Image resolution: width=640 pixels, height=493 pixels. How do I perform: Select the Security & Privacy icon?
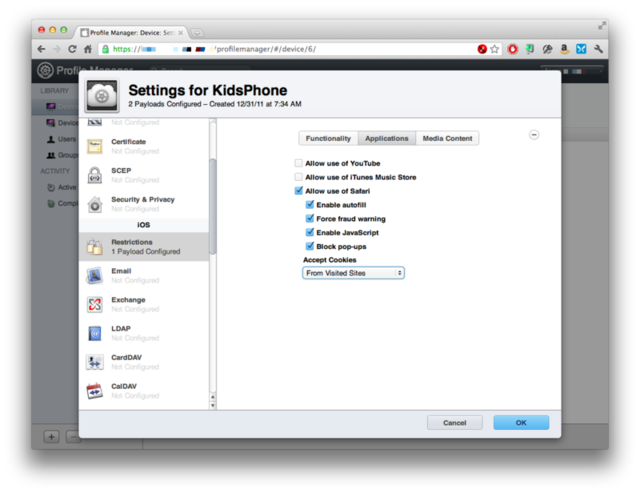(x=95, y=204)
